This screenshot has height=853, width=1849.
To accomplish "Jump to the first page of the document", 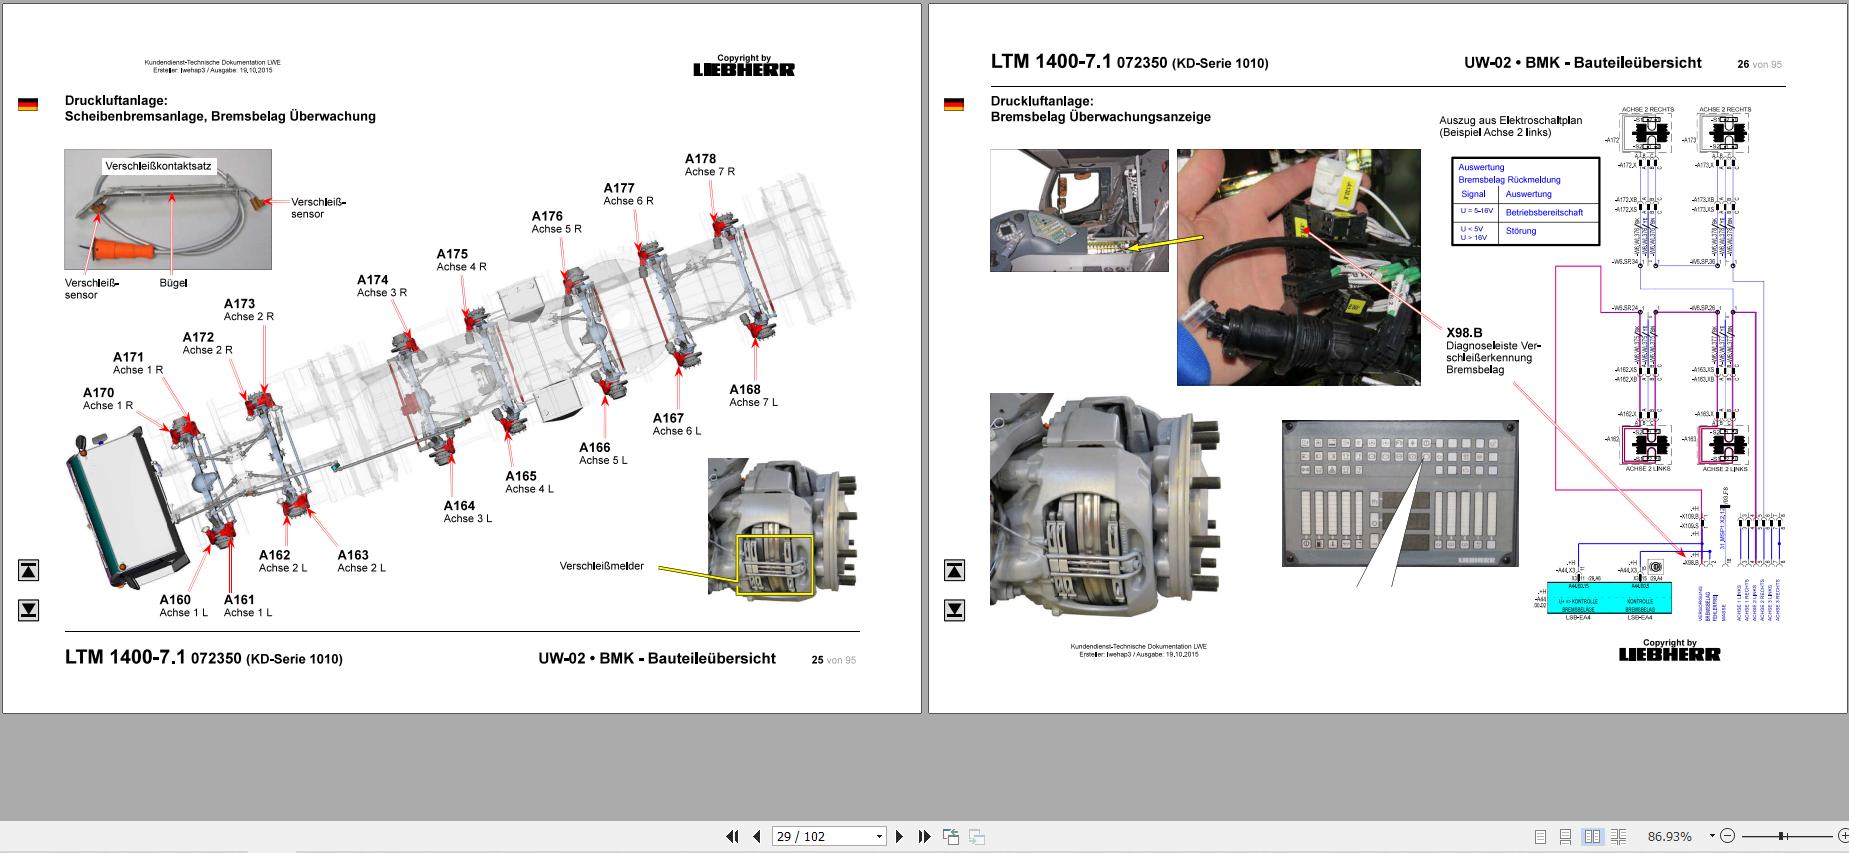I will pyautogui.click(x=732, y=836).
